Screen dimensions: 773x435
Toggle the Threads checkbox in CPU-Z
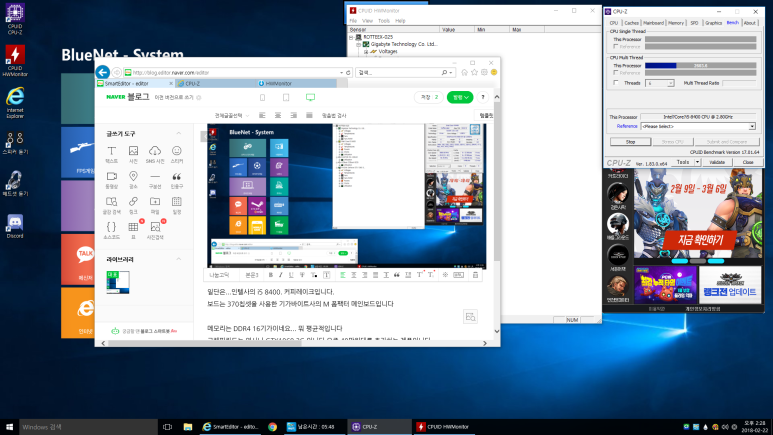click(x=616, y=83)
